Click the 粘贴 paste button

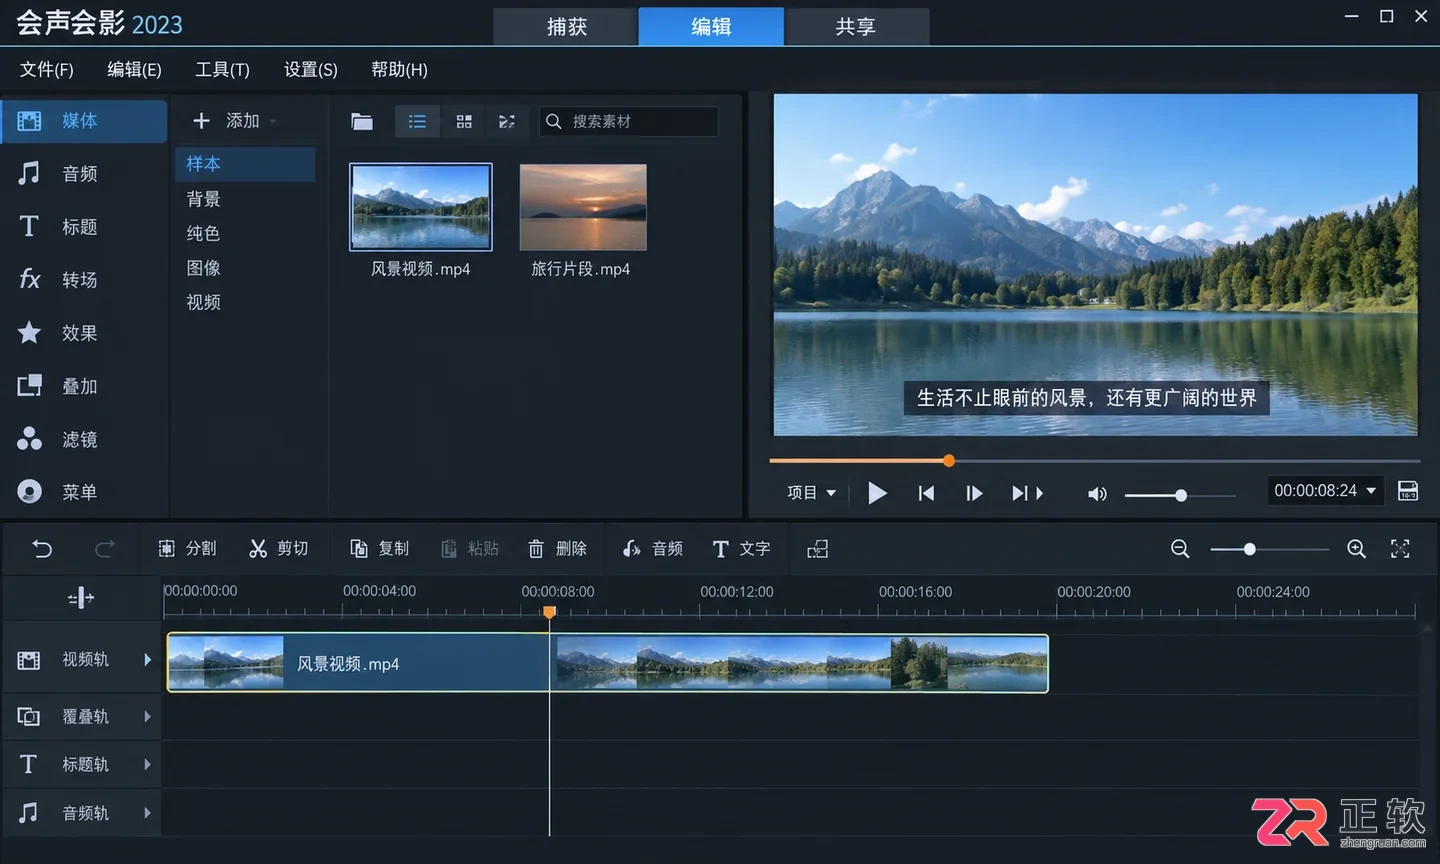[470, 549]
